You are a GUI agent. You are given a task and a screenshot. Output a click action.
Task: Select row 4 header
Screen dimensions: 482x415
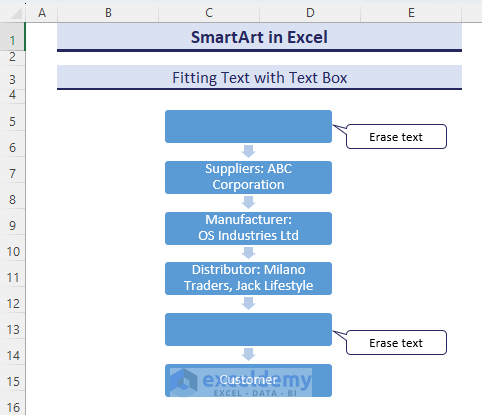click(12, 96)
